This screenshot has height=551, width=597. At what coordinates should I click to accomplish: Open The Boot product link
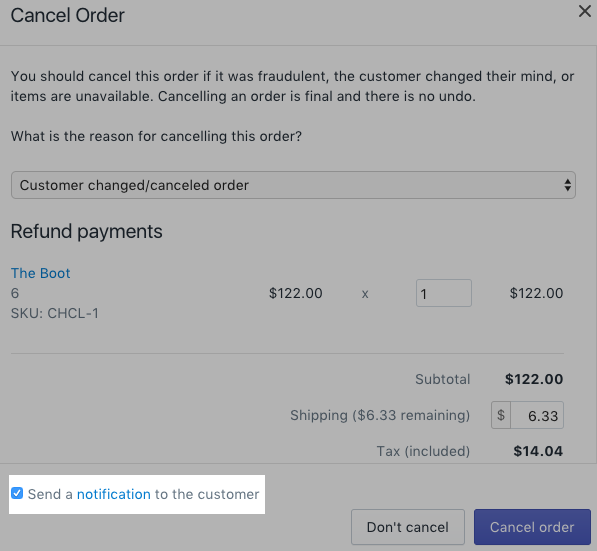(40, 273)
